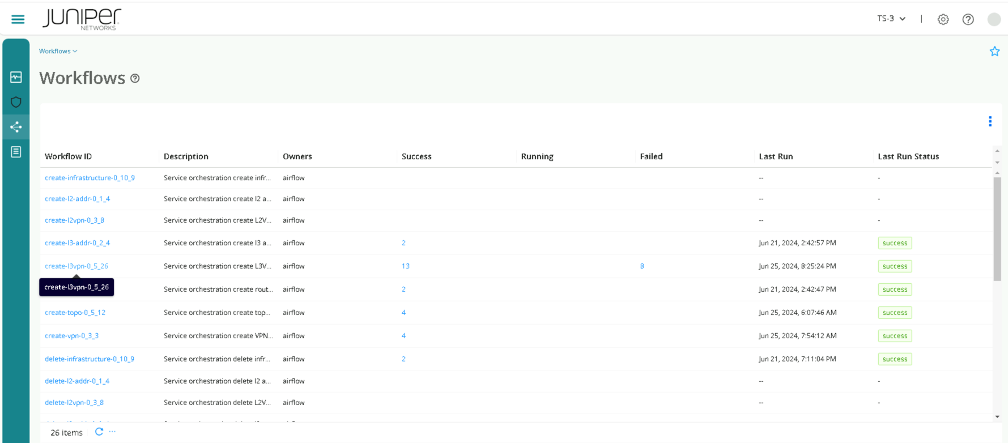The height and width of the screenshot is (444, 1008).
Task: Click the 26 Items count label
Action: coord(67,432)
